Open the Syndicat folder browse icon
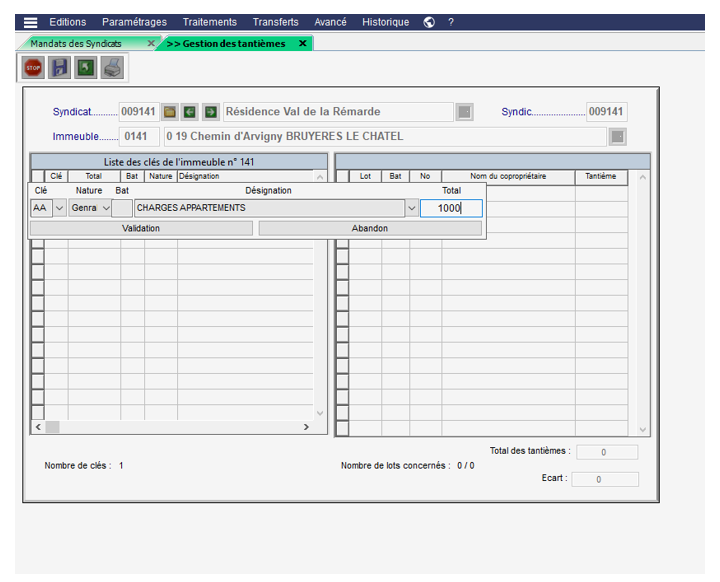Screen dimensions: 720x582 [170, 112]
